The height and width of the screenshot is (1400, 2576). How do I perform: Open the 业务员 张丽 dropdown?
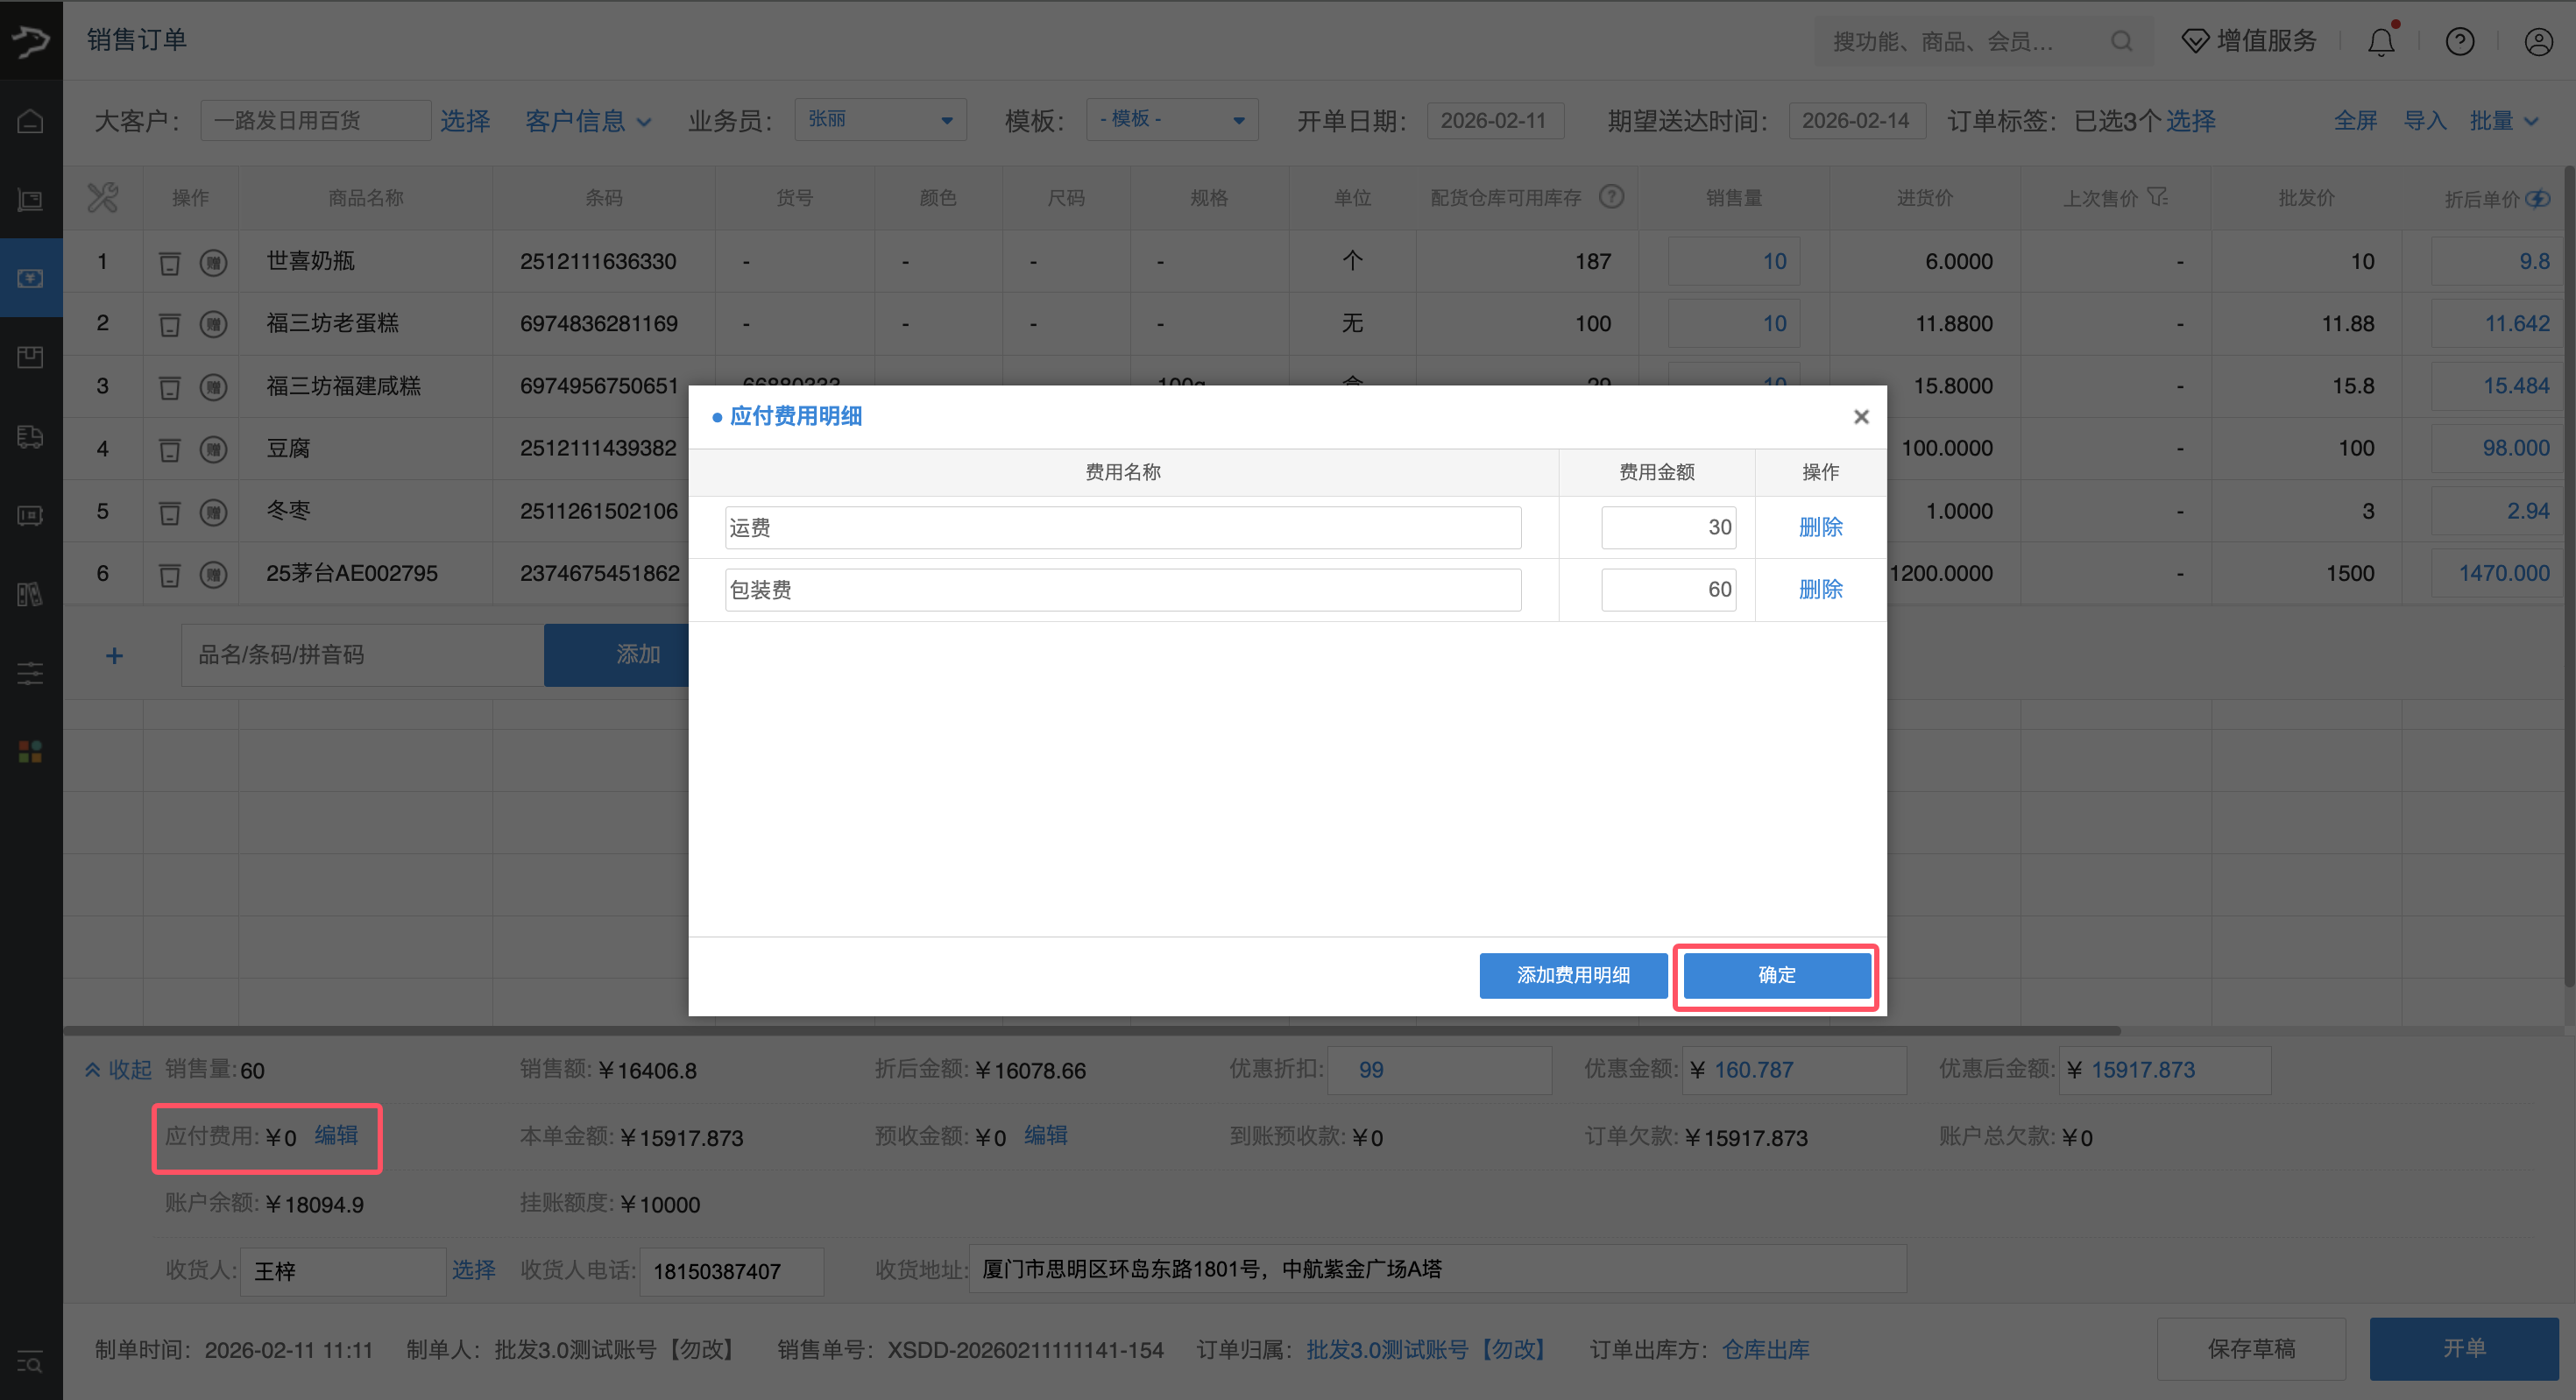click(880, 120)
